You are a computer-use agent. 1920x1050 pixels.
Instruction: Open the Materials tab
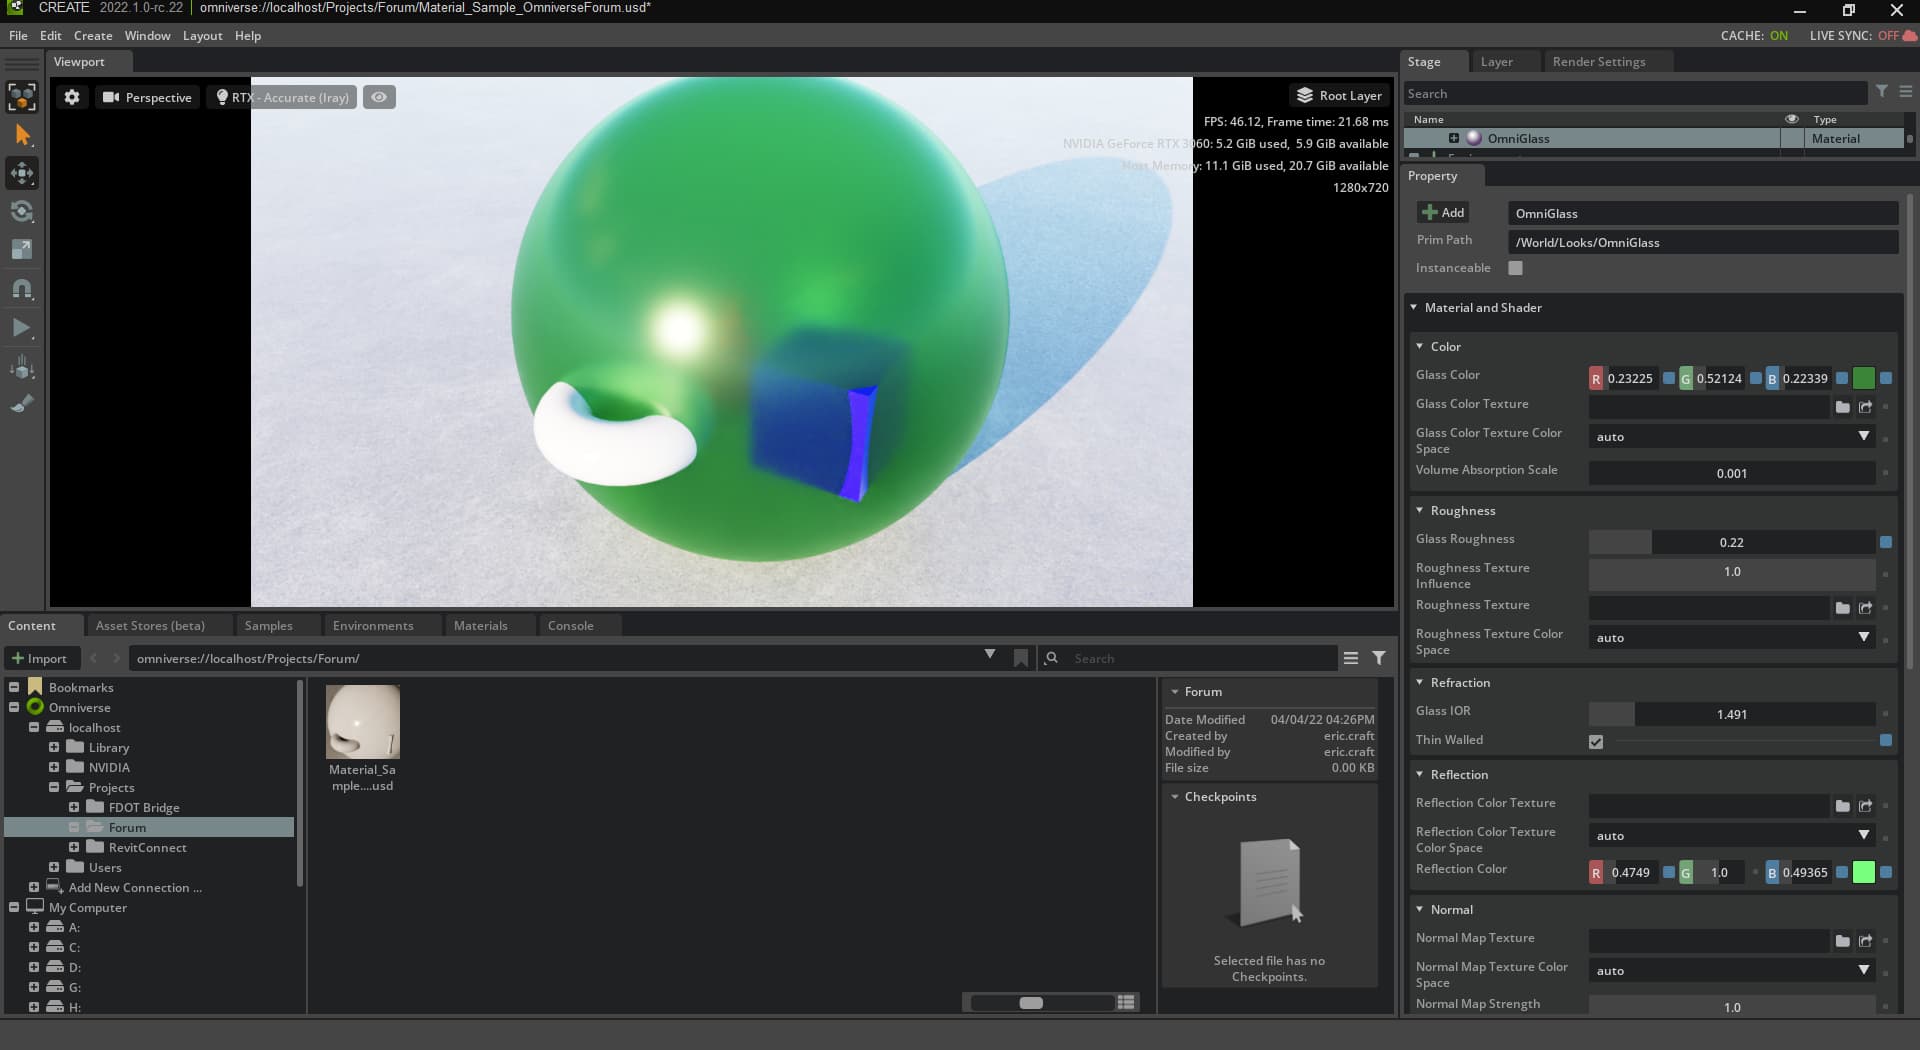click(x=480, y=625)
